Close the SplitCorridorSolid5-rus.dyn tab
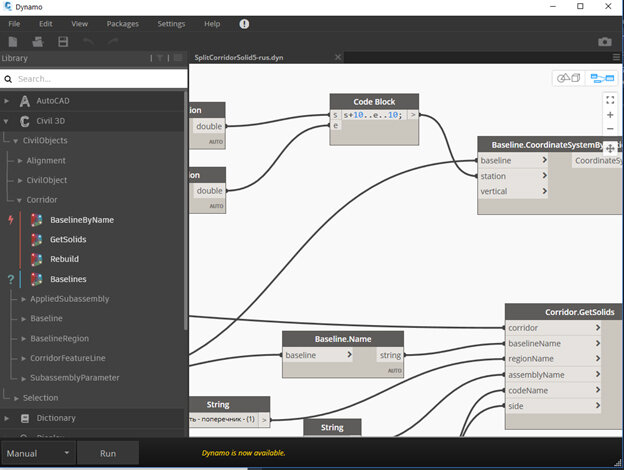This screenshot has width=624, height=470. (x=338, y=57)
